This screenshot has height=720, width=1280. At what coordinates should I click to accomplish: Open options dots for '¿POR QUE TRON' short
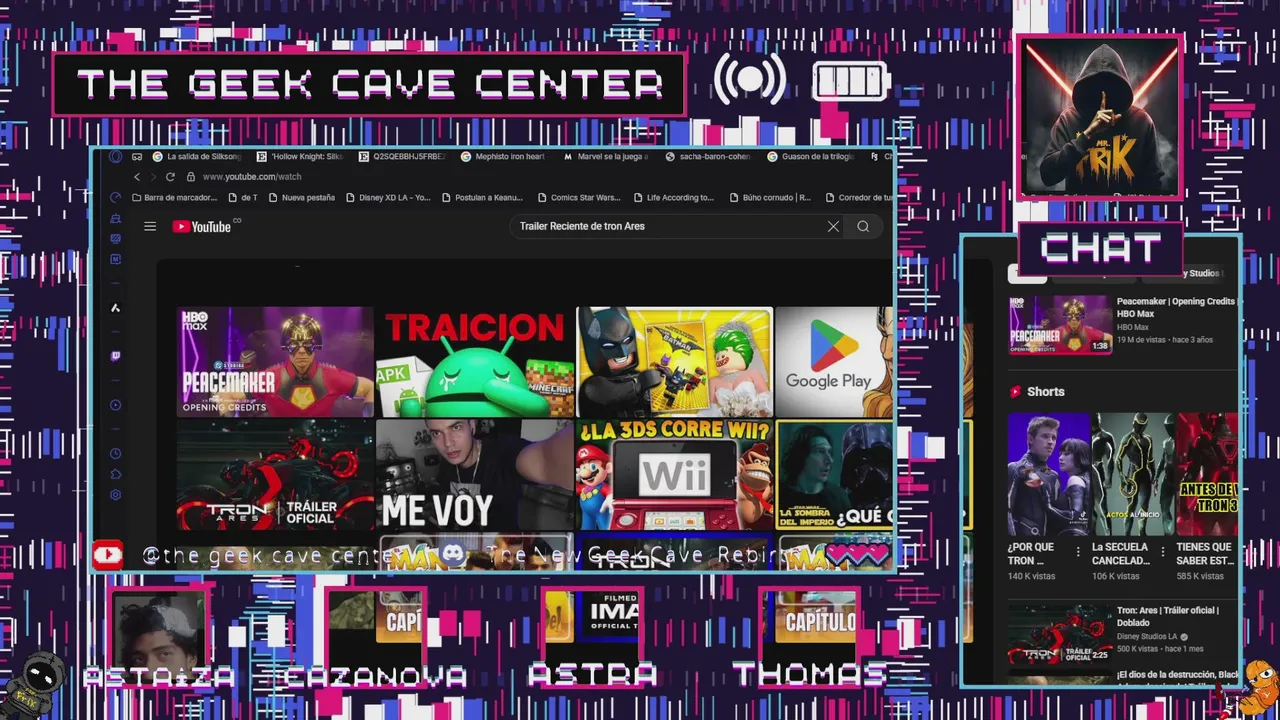[1078, 552]
